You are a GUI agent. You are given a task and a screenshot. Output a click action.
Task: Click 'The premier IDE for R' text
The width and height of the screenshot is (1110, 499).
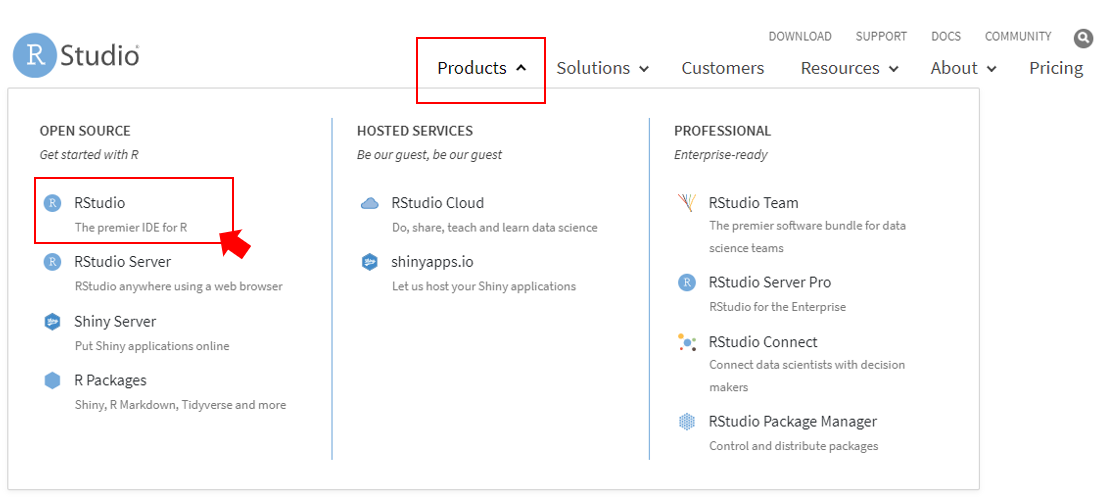click(x=131, y=228)
